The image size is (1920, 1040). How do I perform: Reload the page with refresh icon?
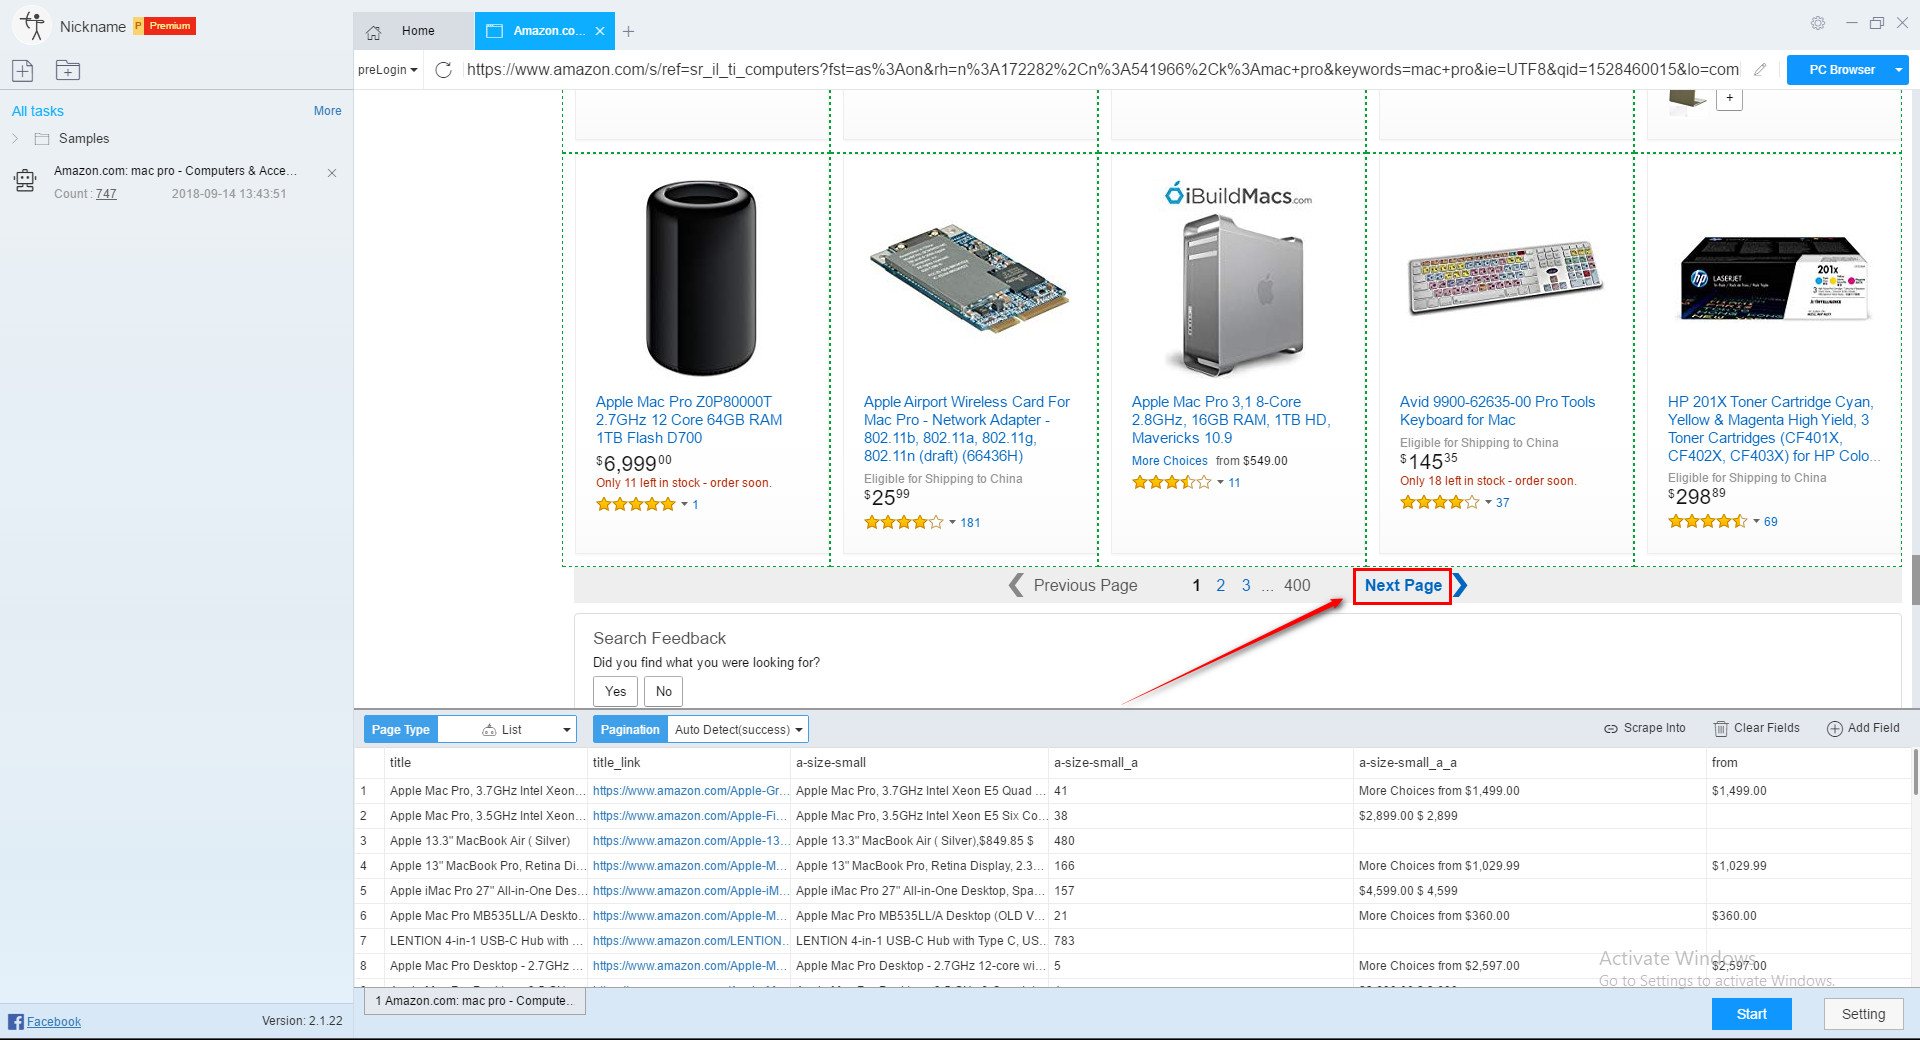(x=444, y=69)
